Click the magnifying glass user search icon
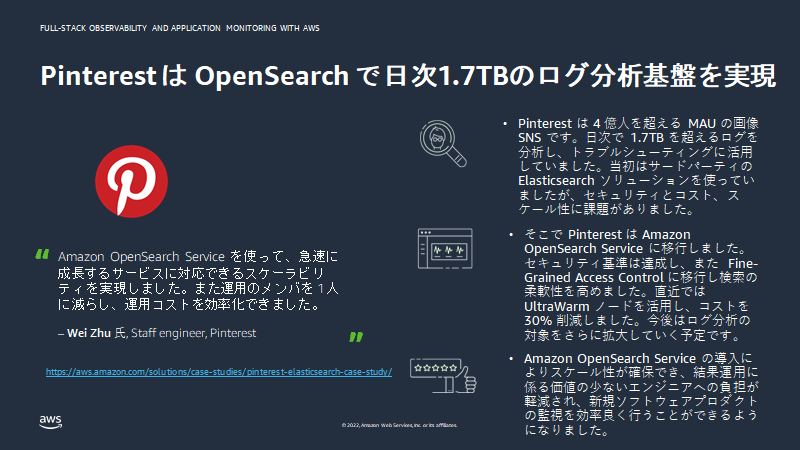 [443, 143]
